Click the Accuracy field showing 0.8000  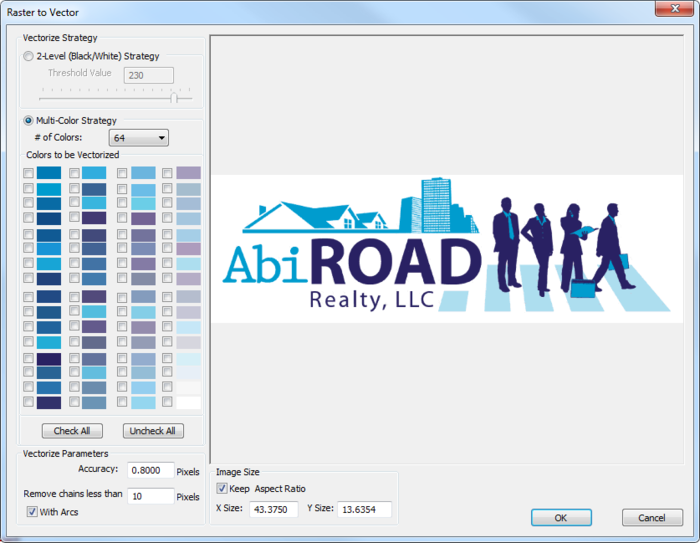point(150,470)
